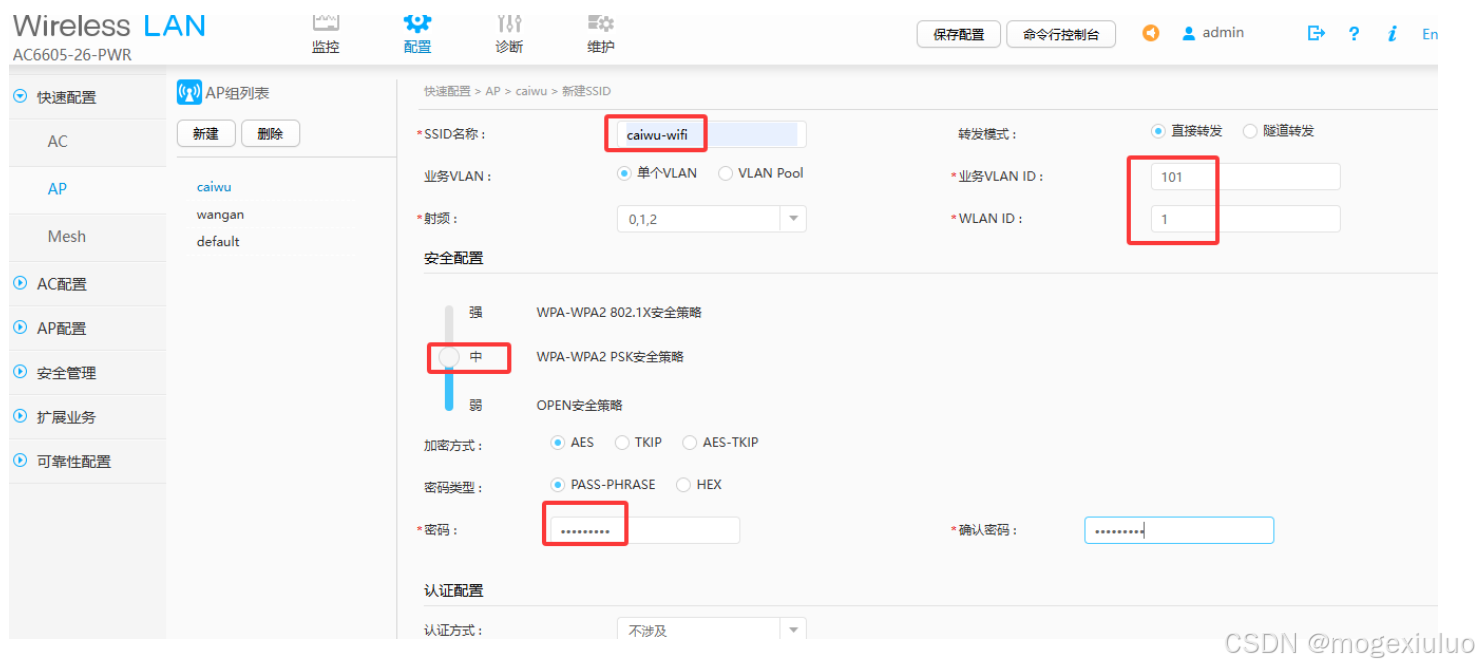Choose AES encryption method
The width and height of the screenshot is (1479, 669).
point(558,442)
